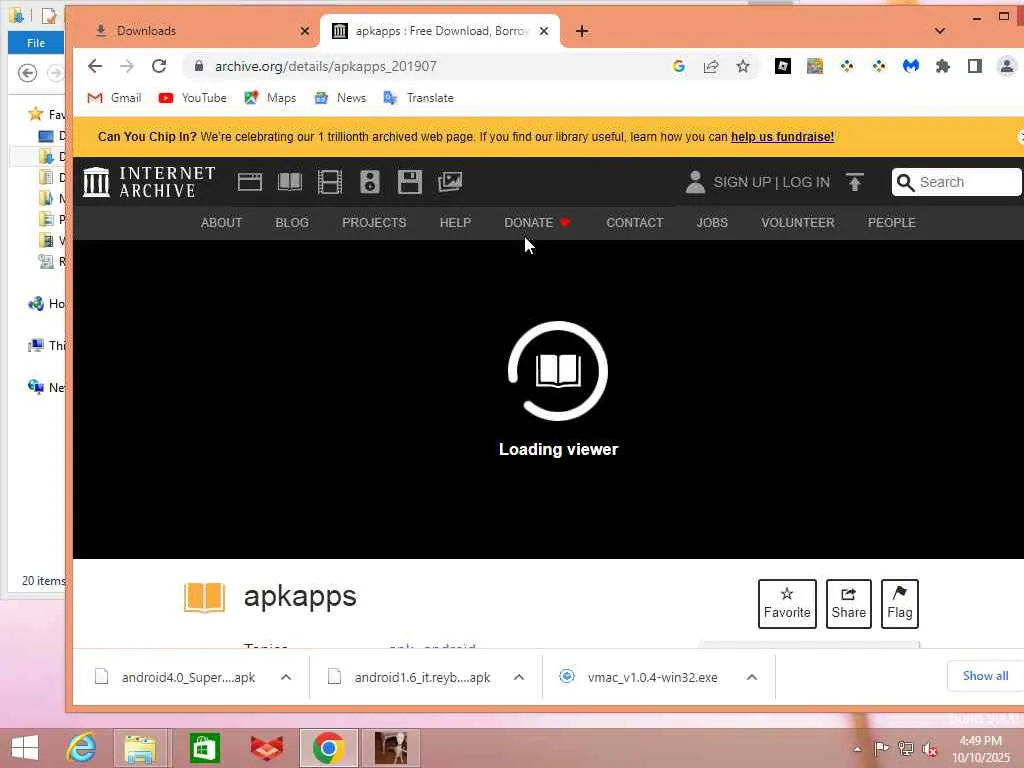Expand options for android1.6_it.reyb apk download
The height and width of the screenshot is (768, 1024).
[519, 677]
